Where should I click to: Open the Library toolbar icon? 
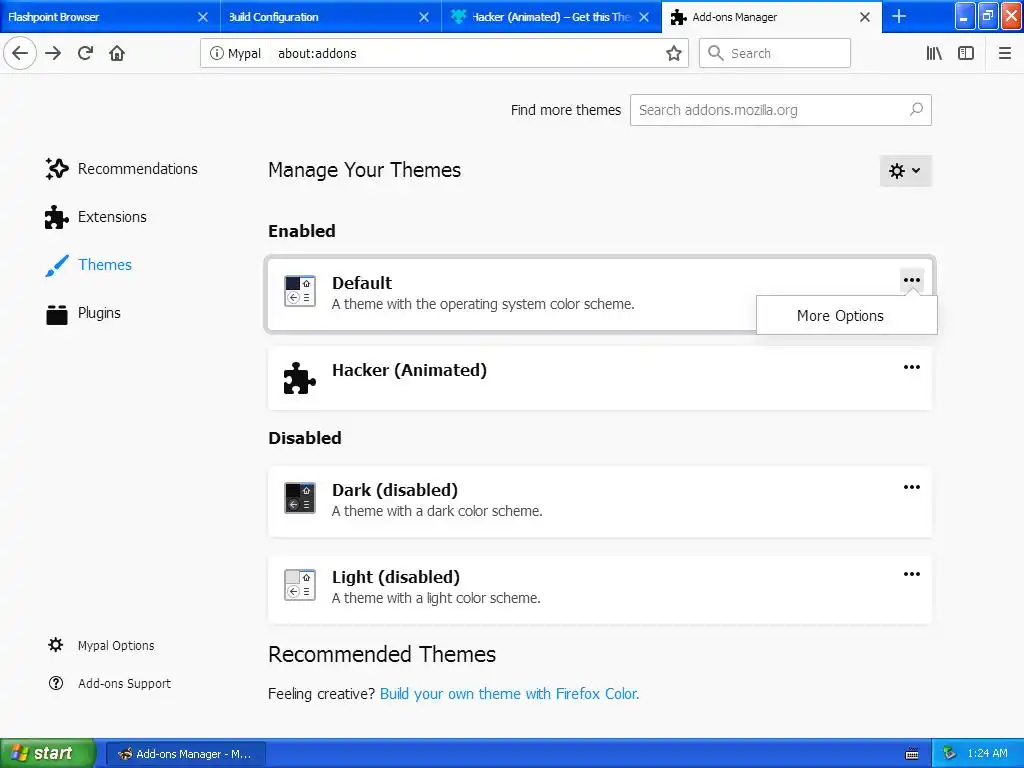coord(934,53)
